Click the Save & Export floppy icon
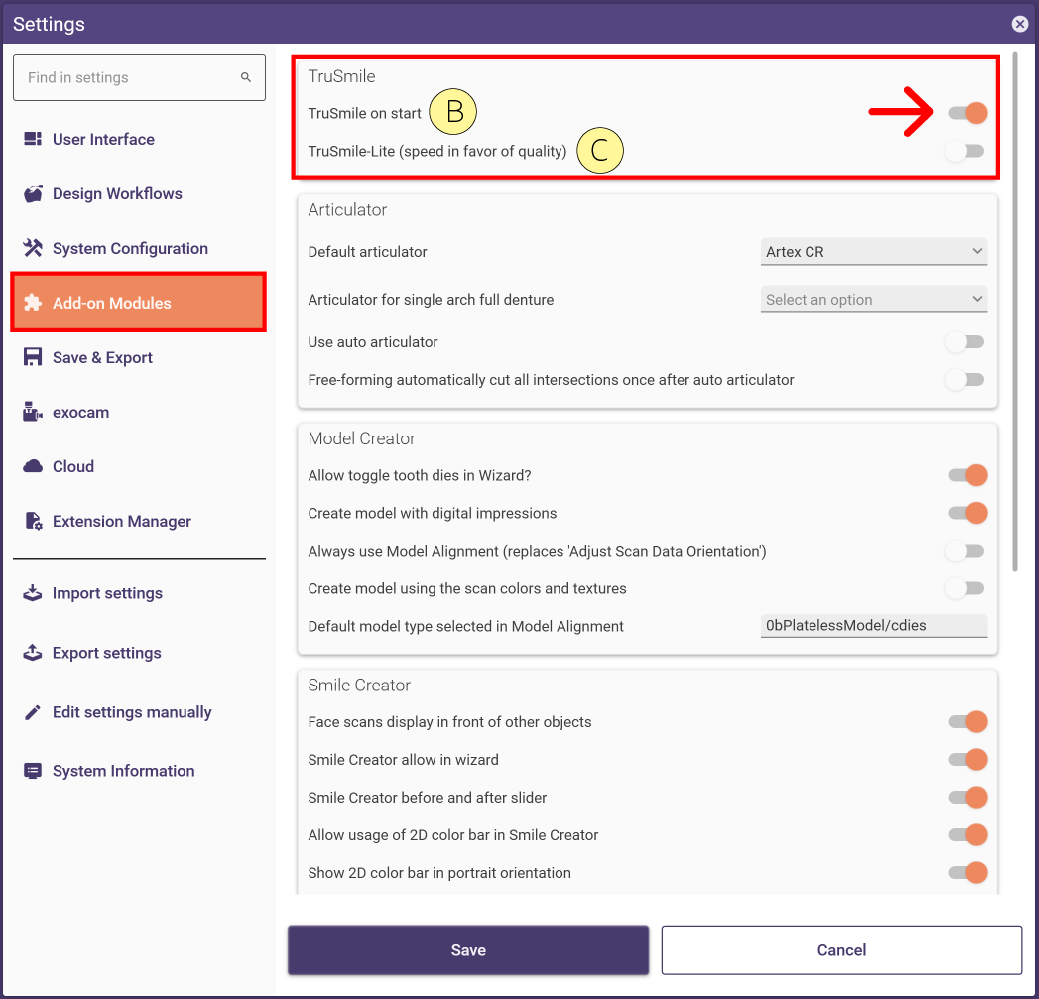 [x=33, y=357]
